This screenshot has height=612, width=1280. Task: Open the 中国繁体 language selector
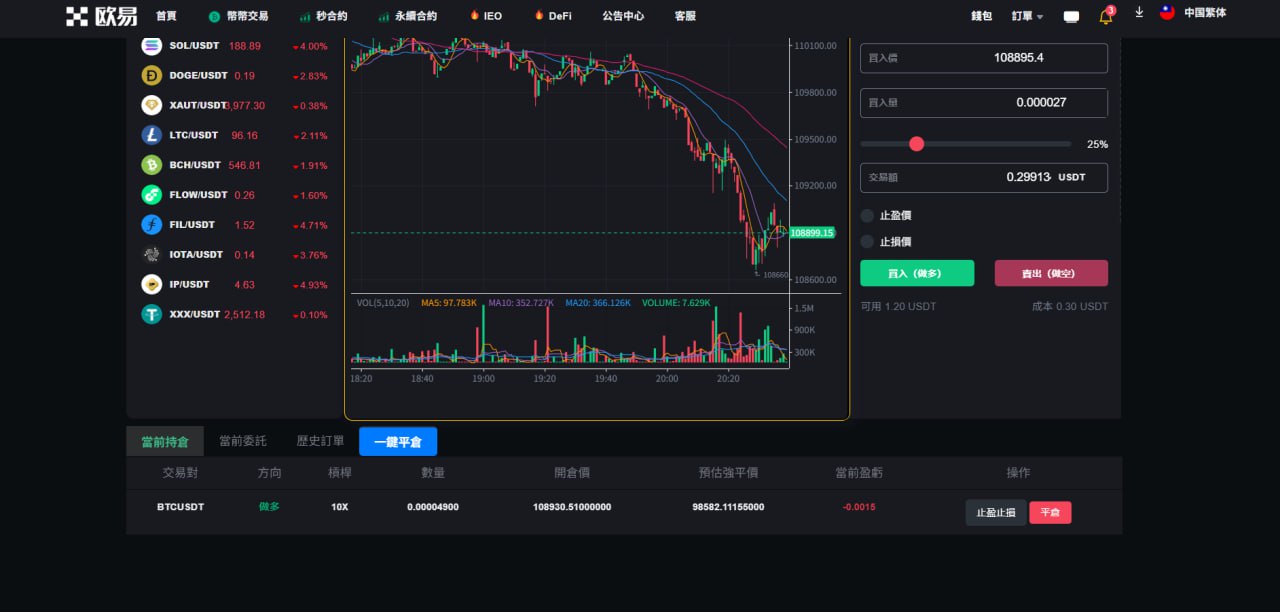(1193, 13)
